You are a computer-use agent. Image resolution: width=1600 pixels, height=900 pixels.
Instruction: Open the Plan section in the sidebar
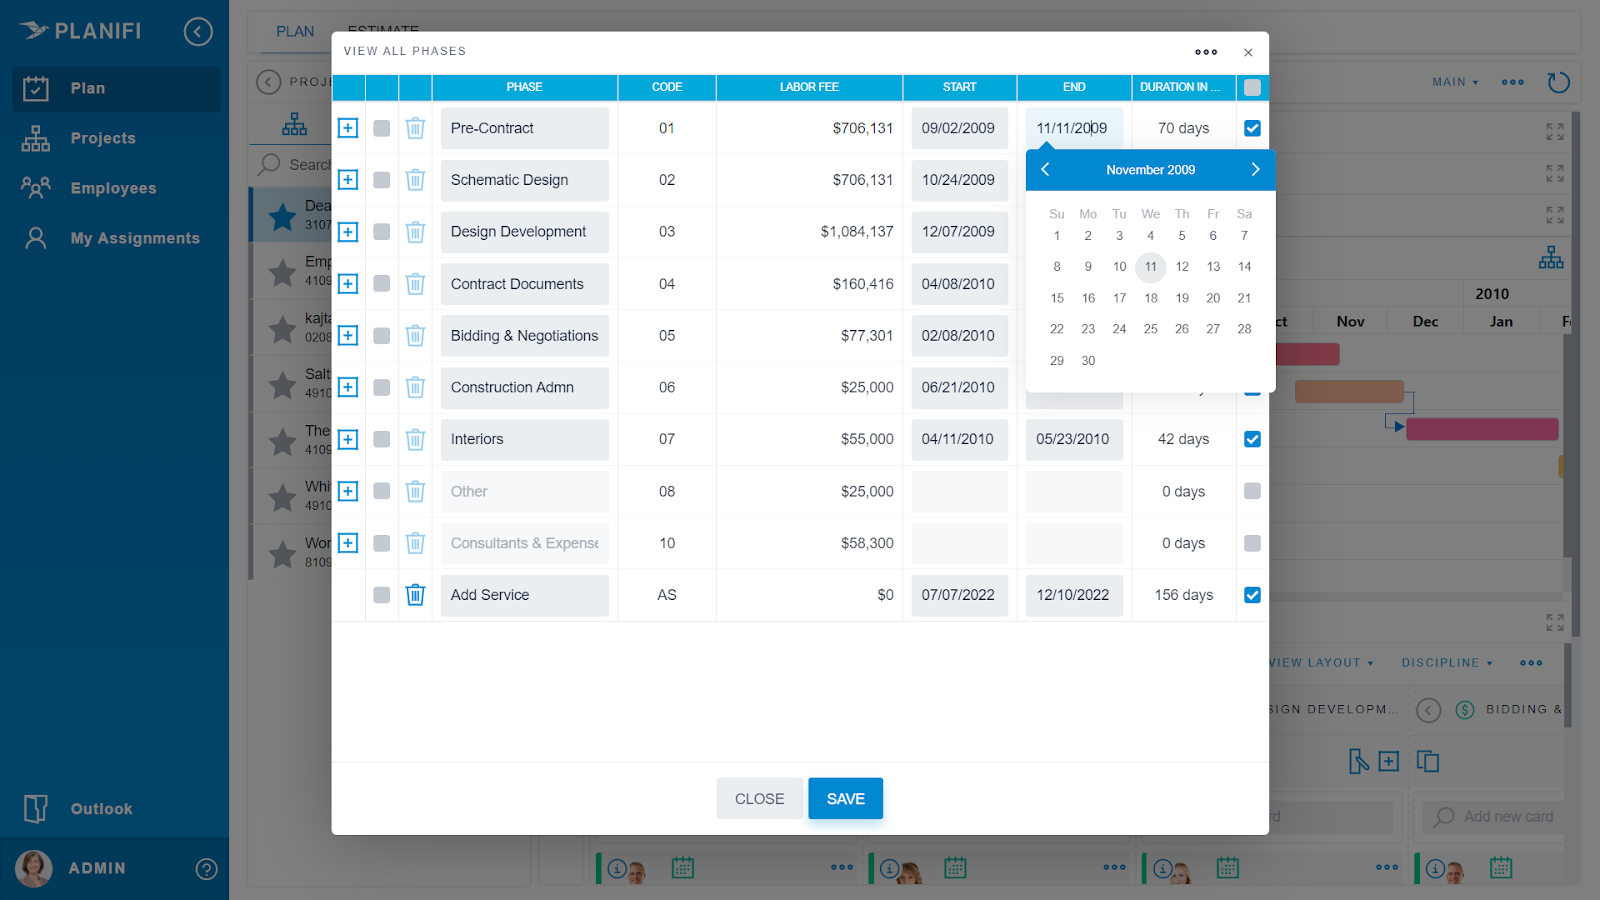pos(86,88)
